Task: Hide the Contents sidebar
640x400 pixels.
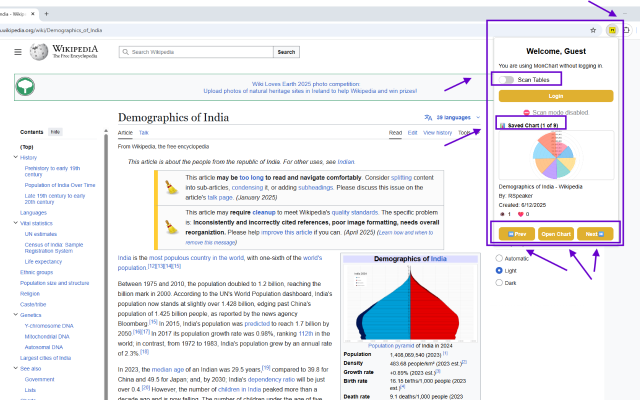Action: pos(55,132)
